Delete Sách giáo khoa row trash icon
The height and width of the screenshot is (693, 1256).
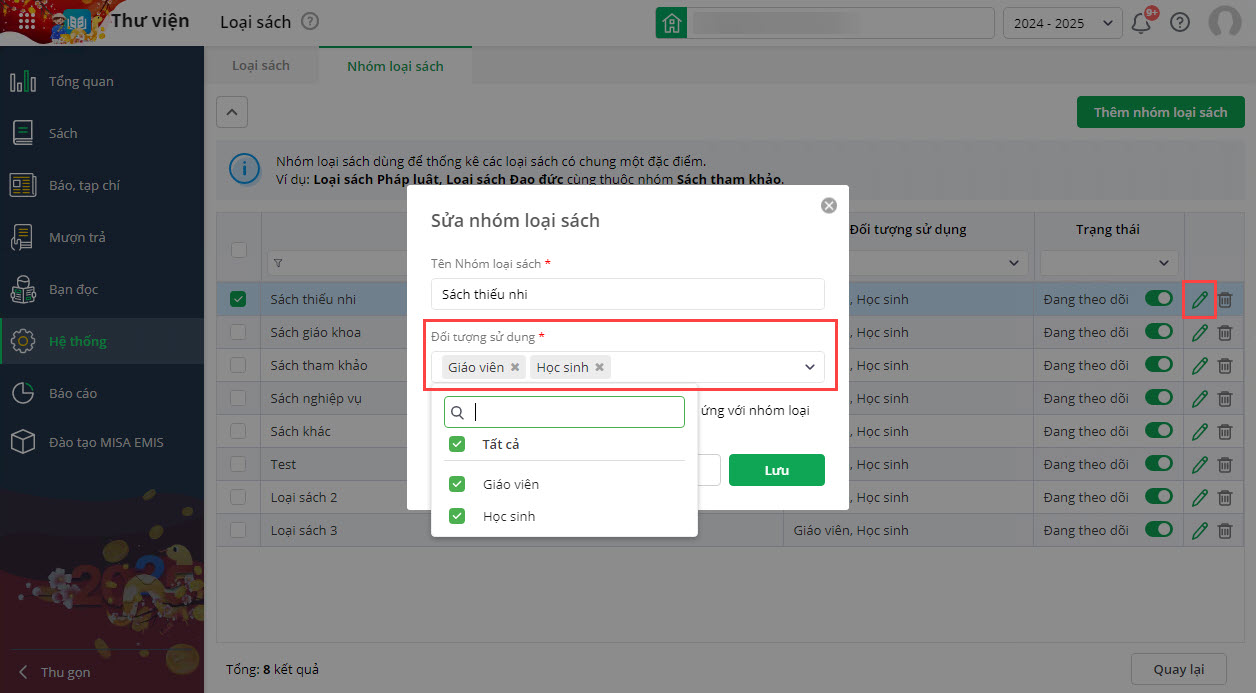pos(1225,332)
